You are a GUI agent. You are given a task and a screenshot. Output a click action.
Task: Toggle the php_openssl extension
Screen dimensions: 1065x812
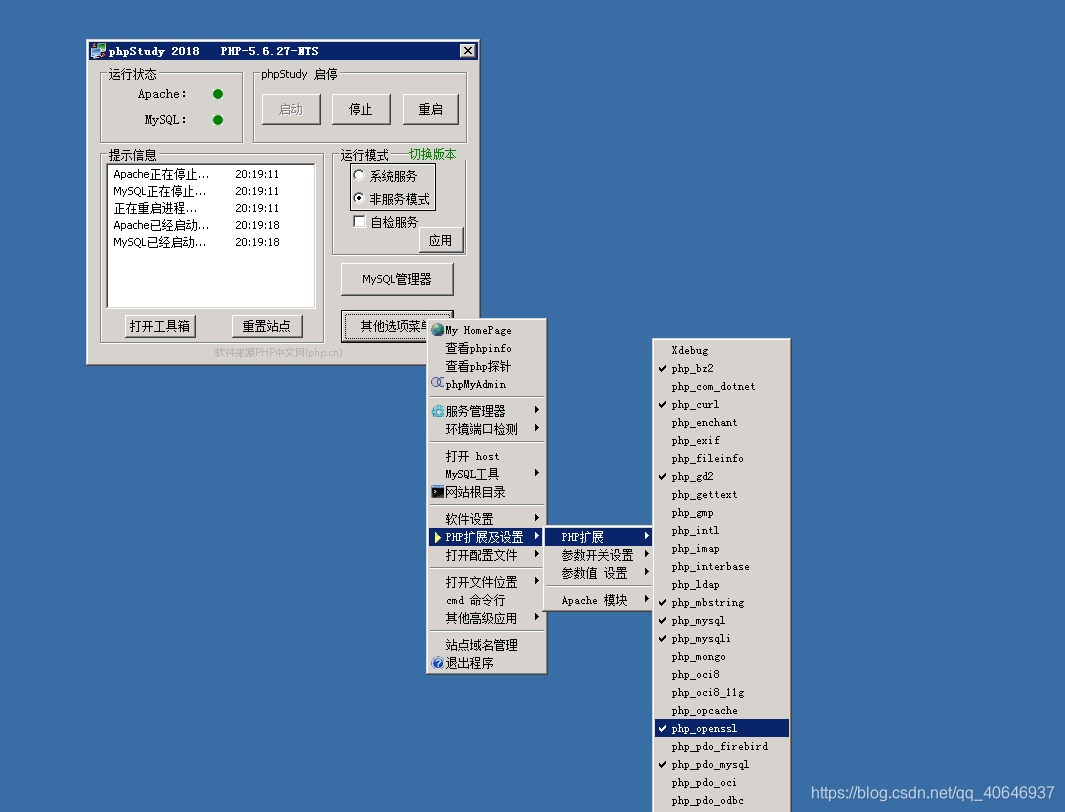pyautogui.click(x=721, y=728)
